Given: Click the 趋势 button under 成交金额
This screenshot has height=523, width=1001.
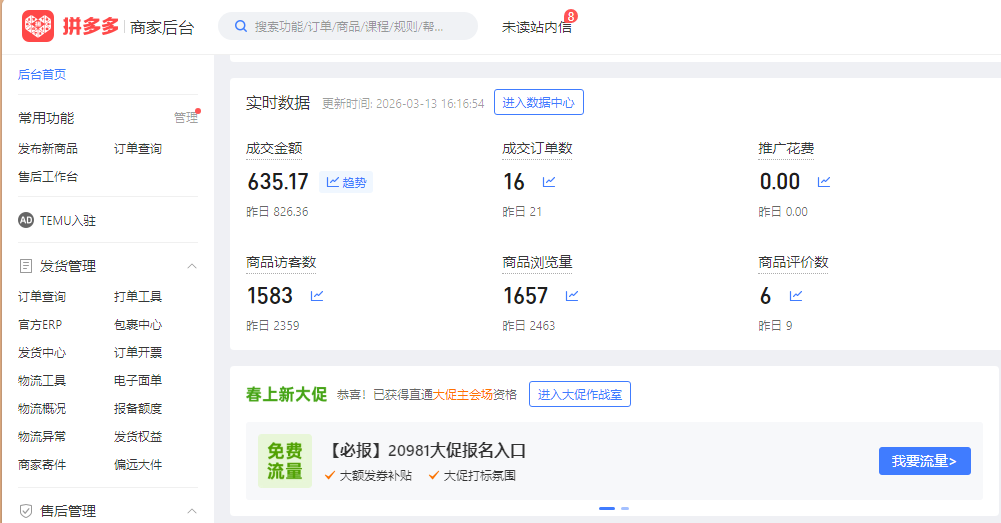Looking at the screenshot, I should coord(346,182).
